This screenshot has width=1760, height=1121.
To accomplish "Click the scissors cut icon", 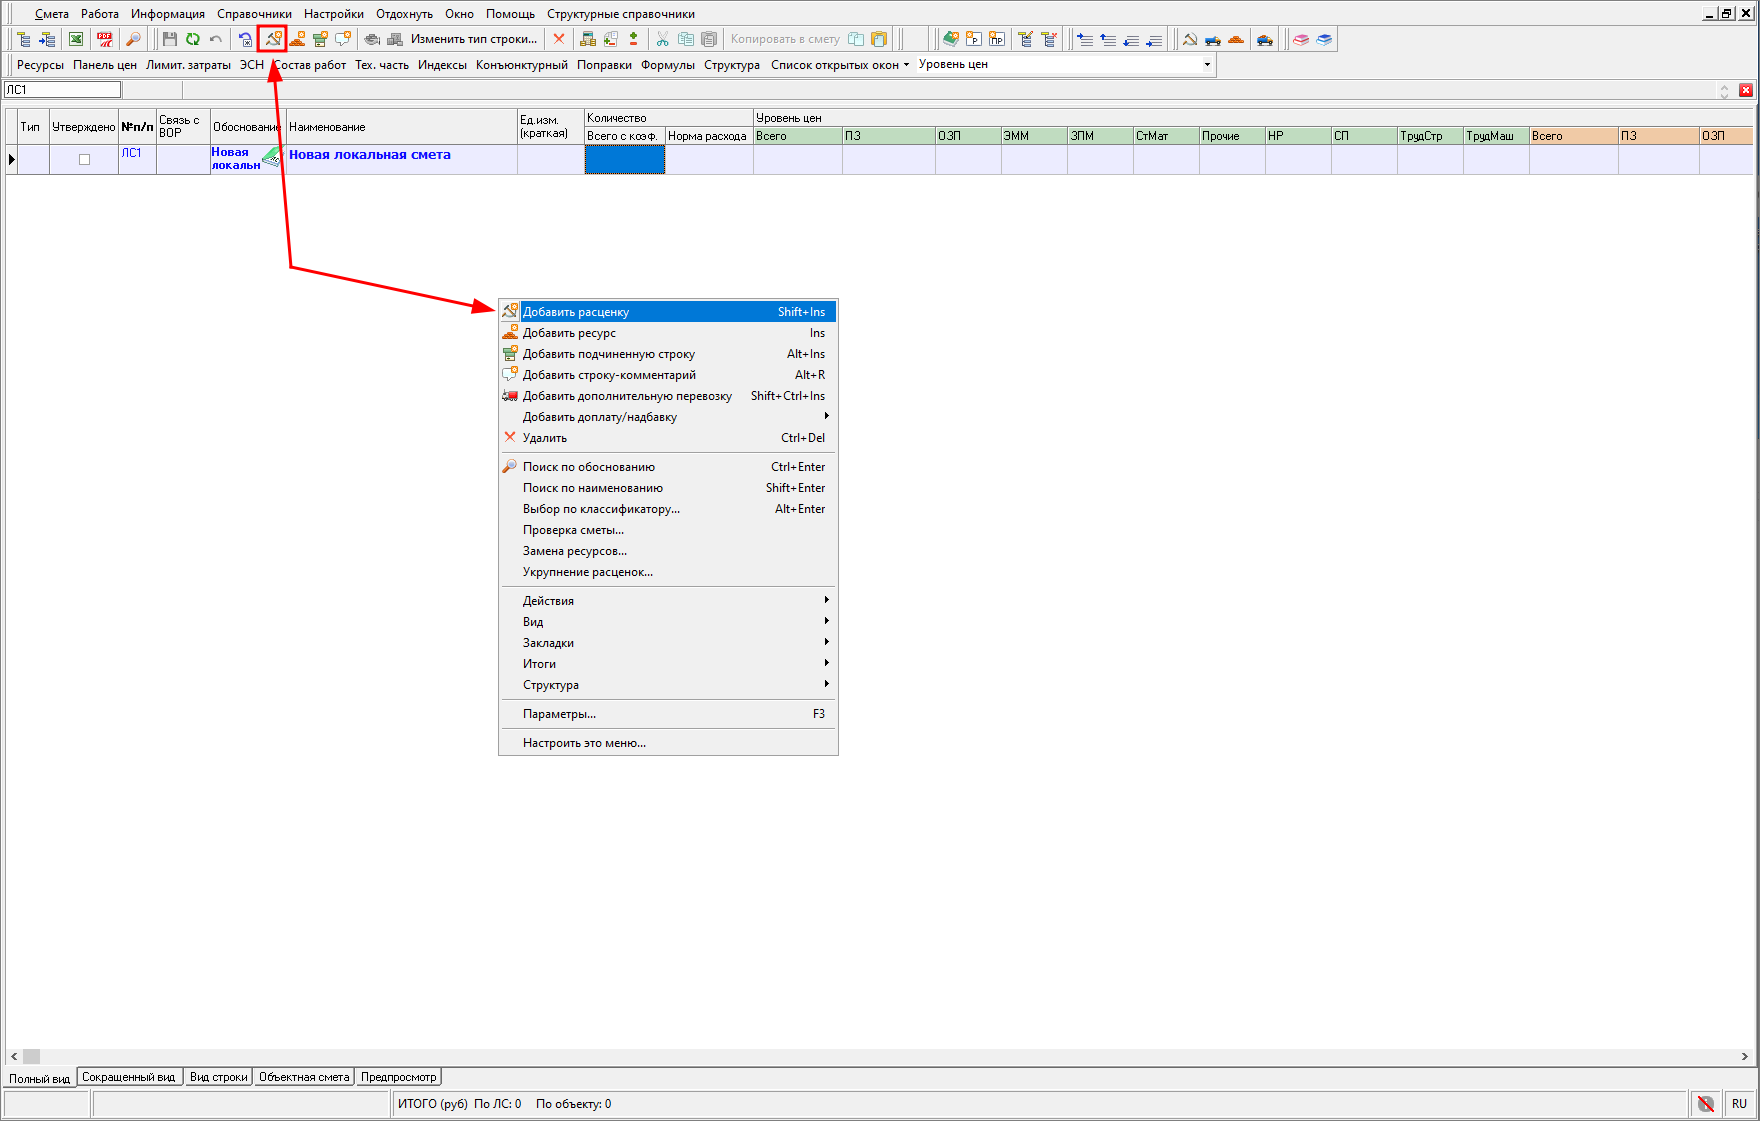I will [662, 39].
